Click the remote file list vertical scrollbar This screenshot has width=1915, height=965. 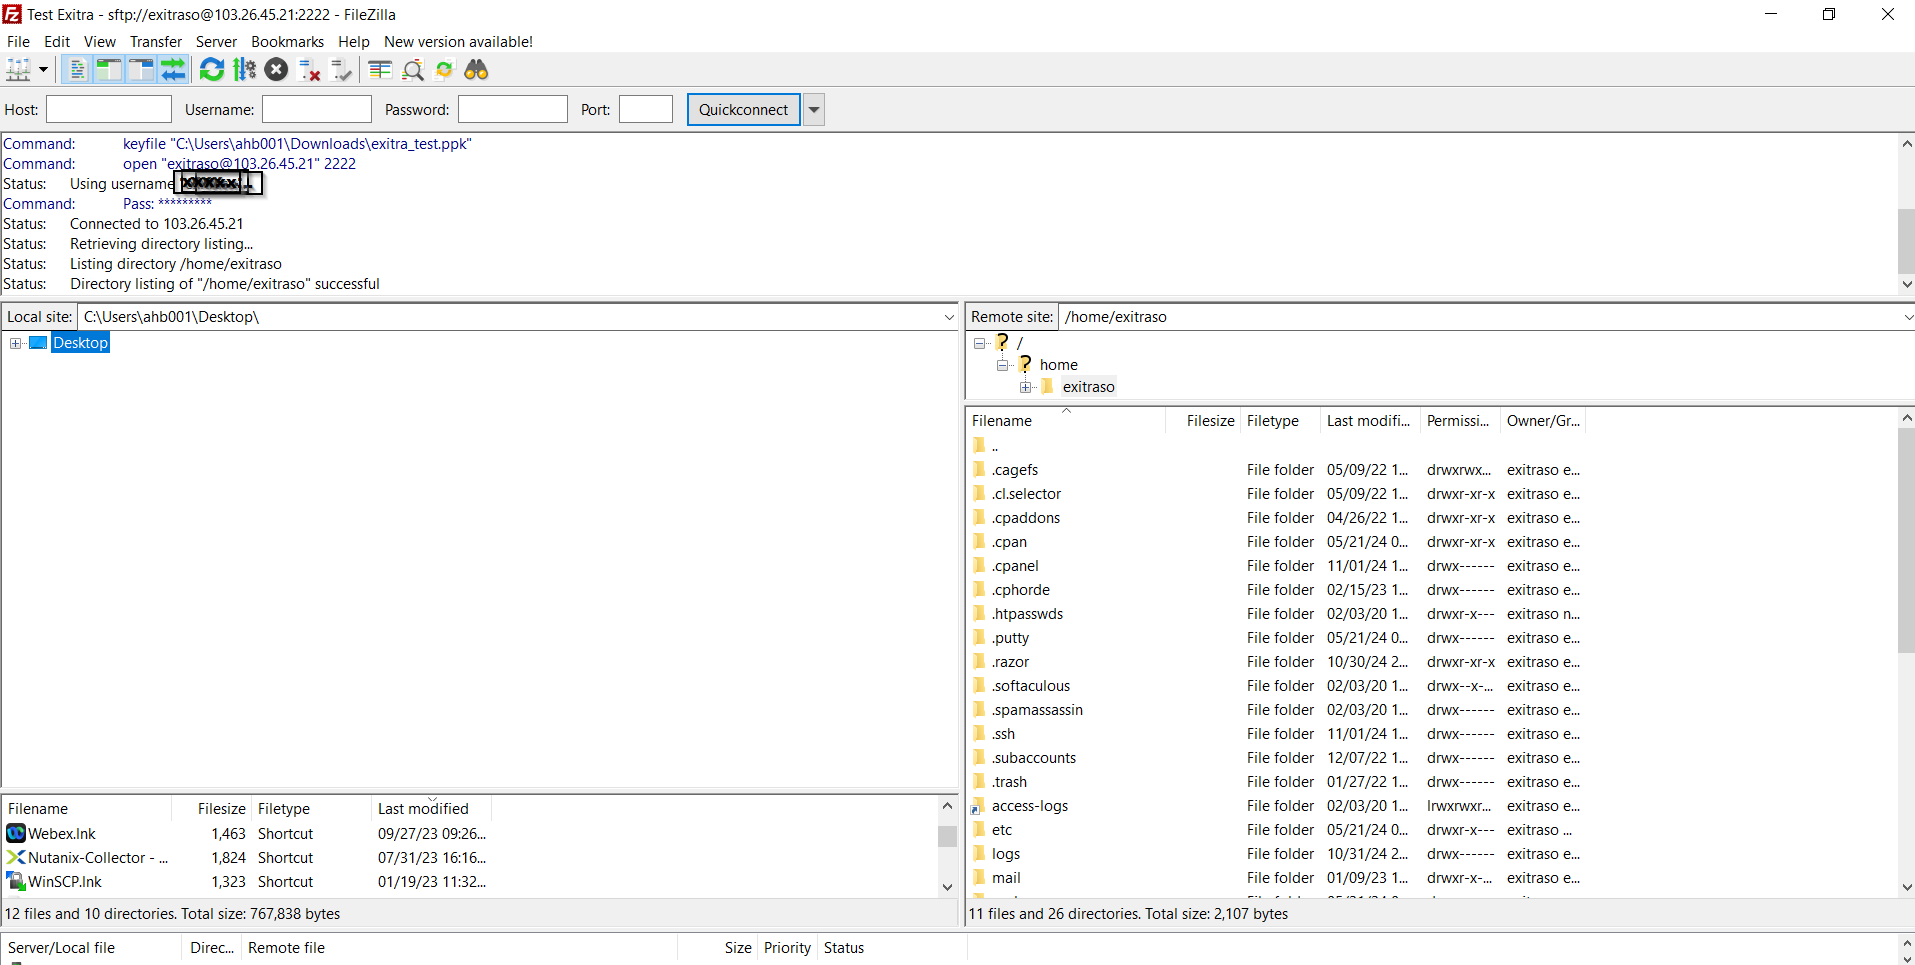[1906, 652]
